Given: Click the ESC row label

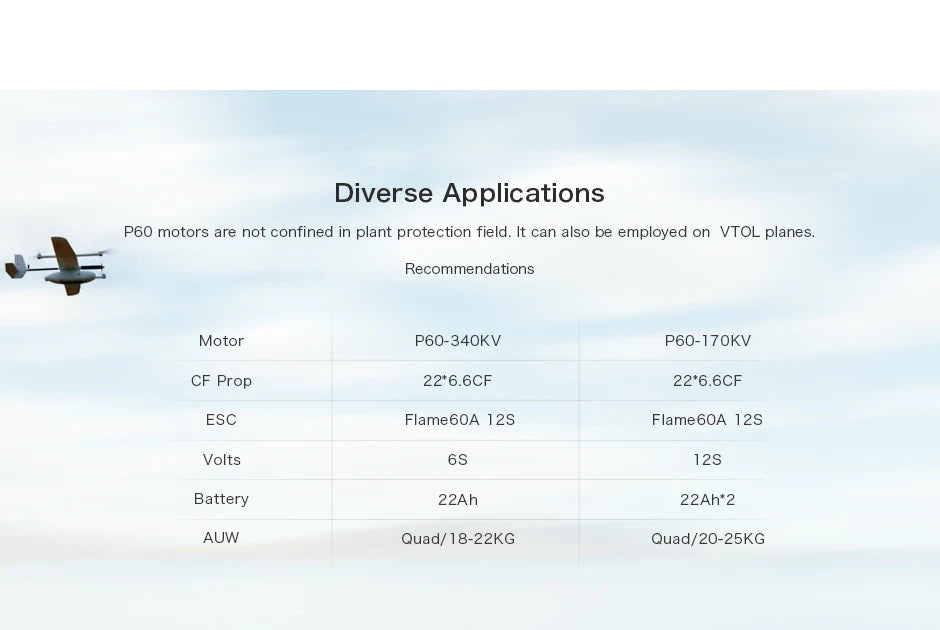Looking at the screenshot, I should 221,420.
